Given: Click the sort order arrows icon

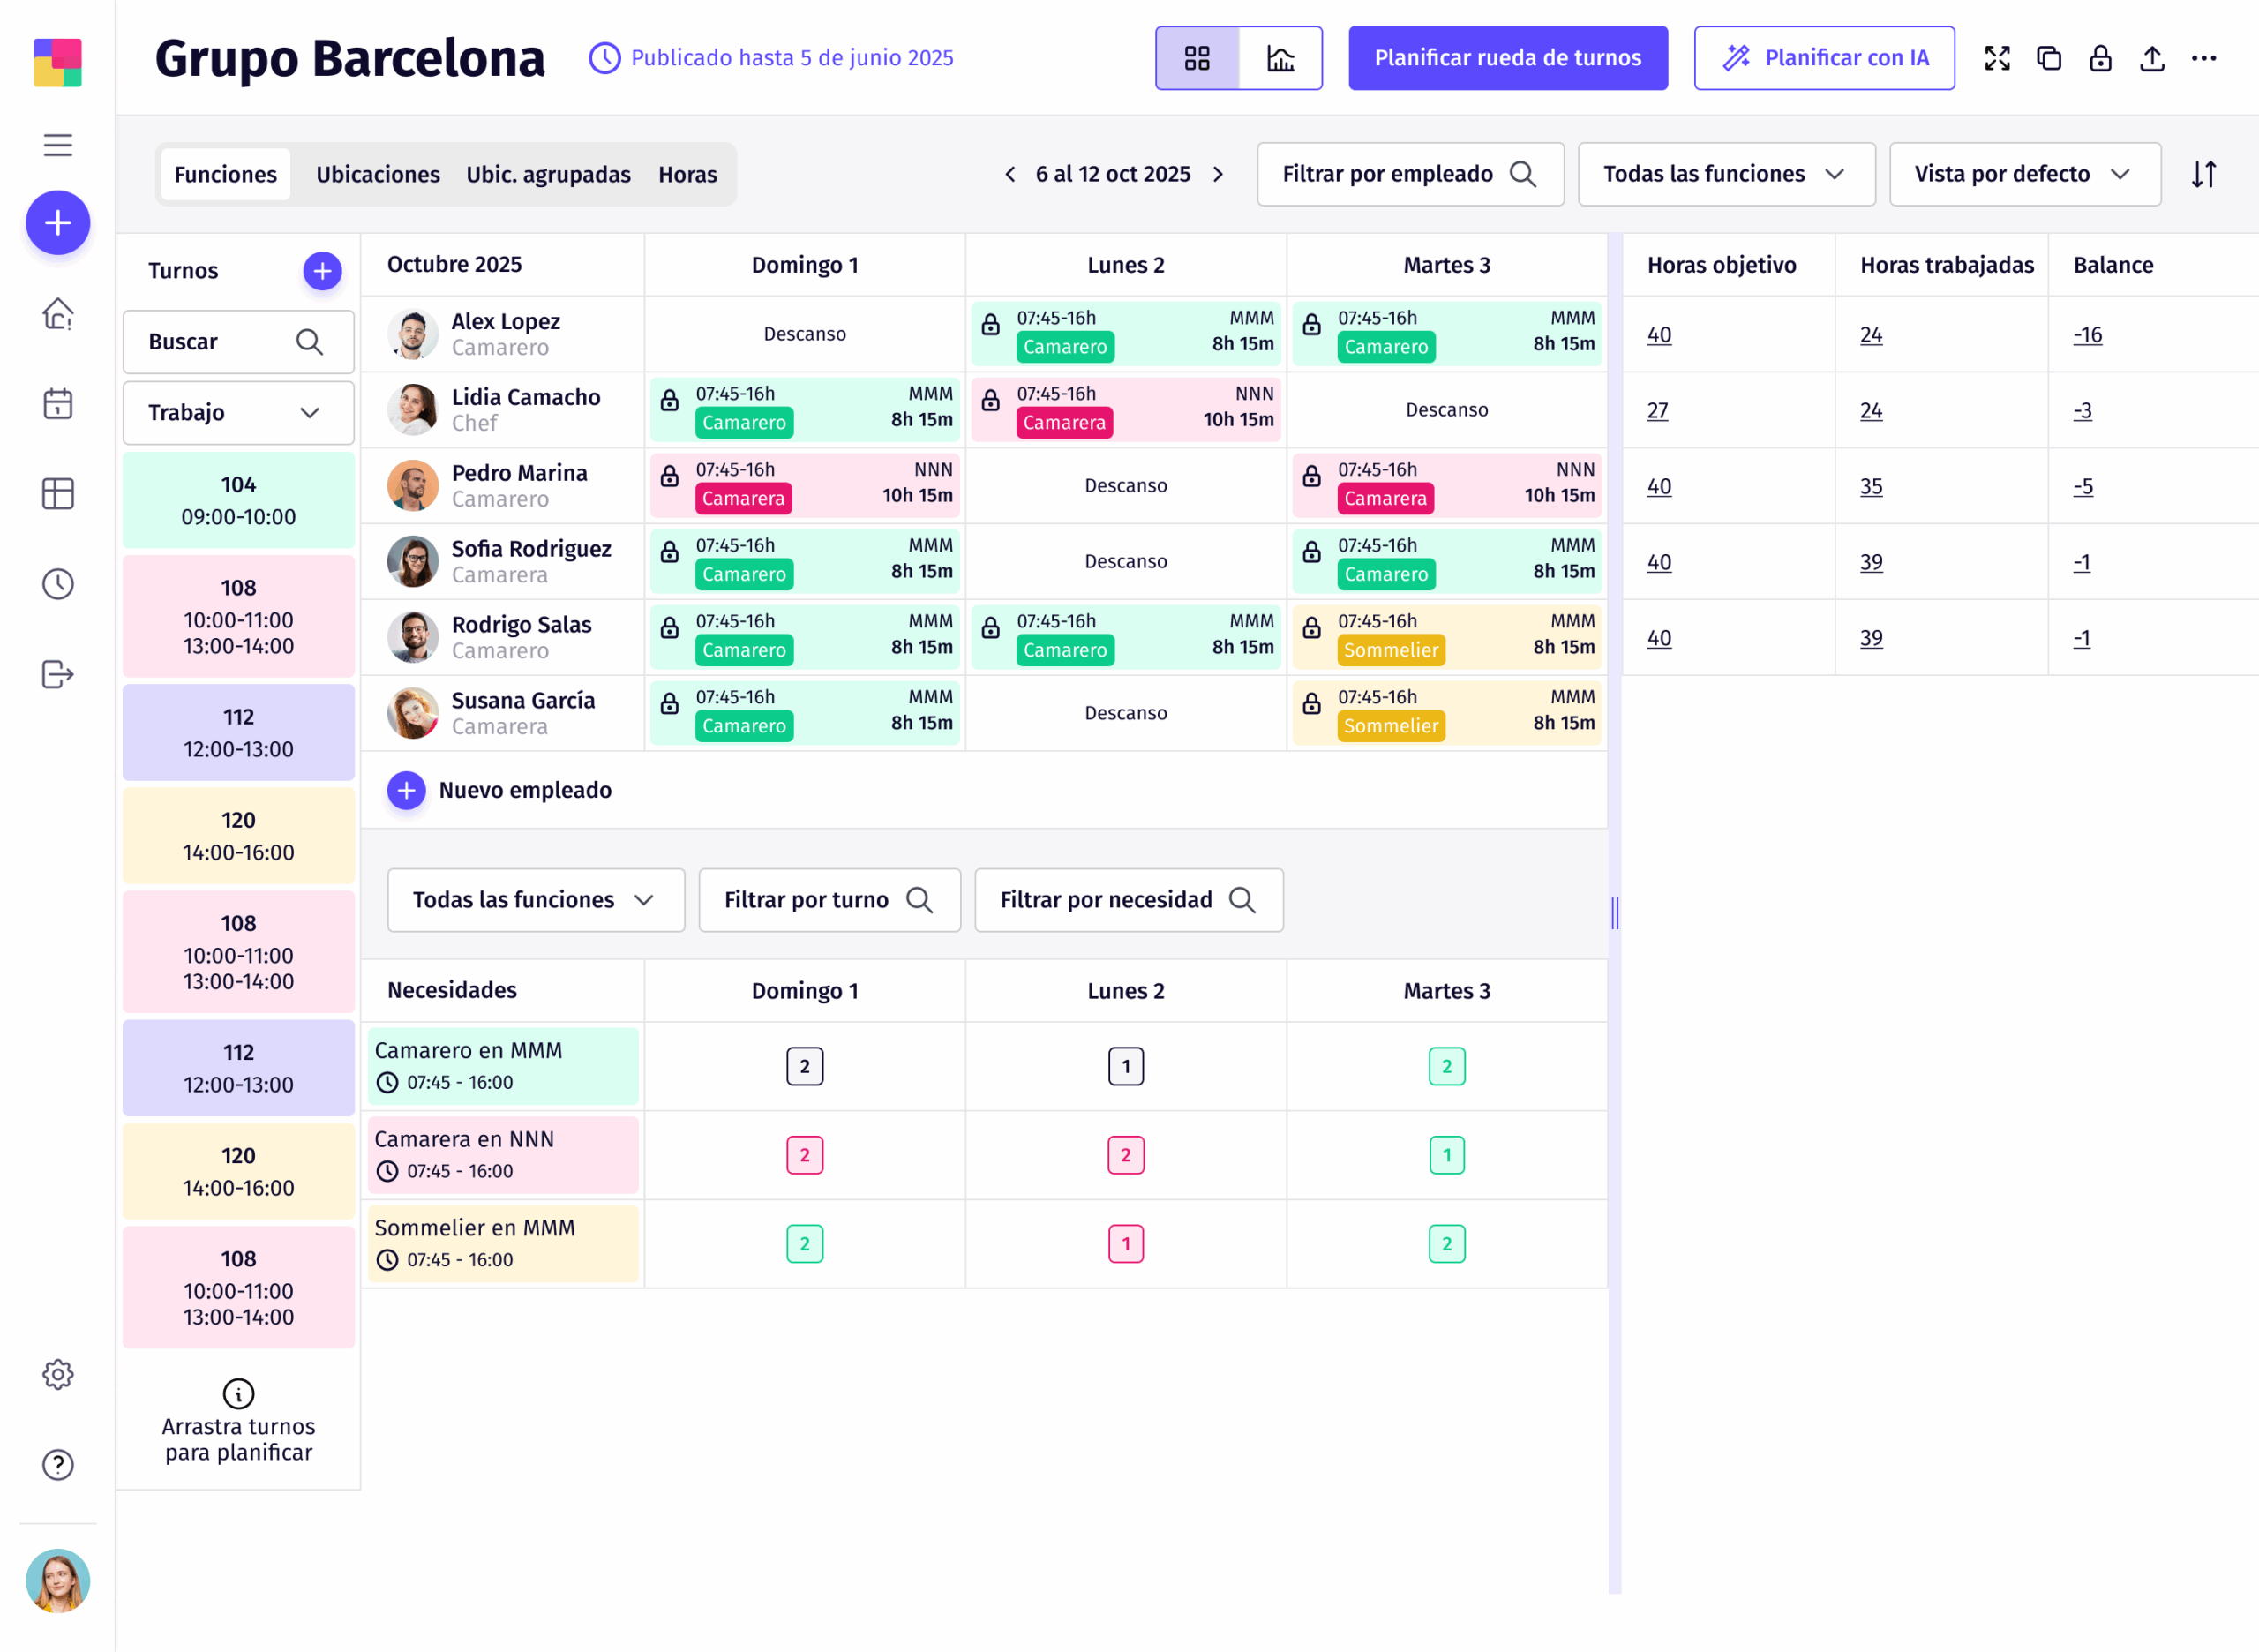Looking at the screenshot, I should click(2204, 174).
